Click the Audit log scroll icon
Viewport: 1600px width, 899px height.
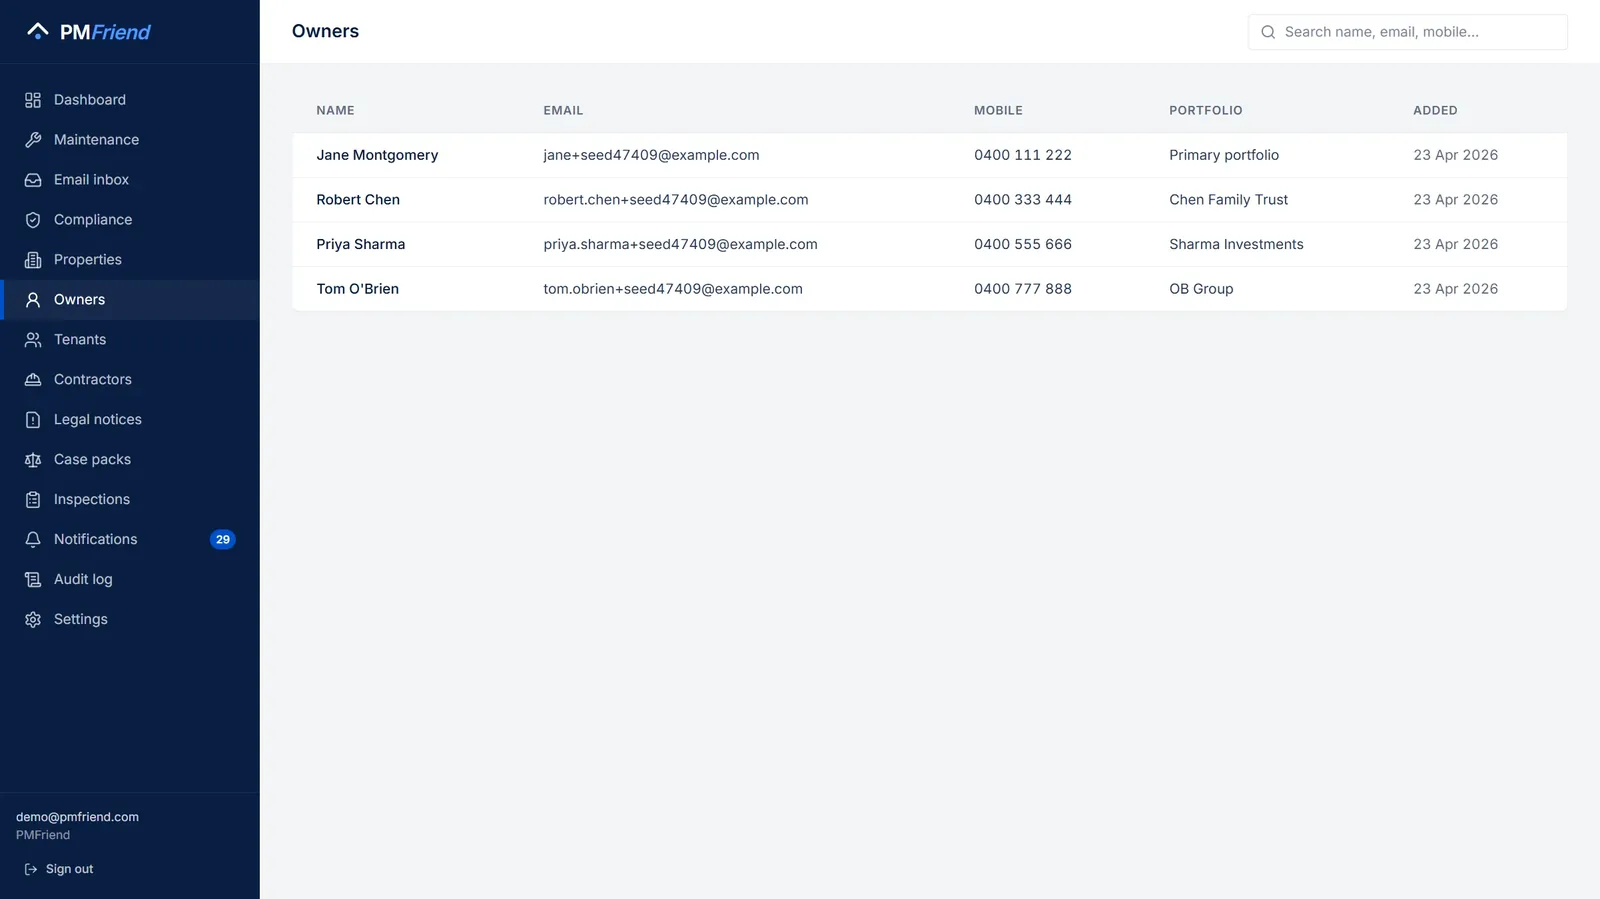click(33, 580)
